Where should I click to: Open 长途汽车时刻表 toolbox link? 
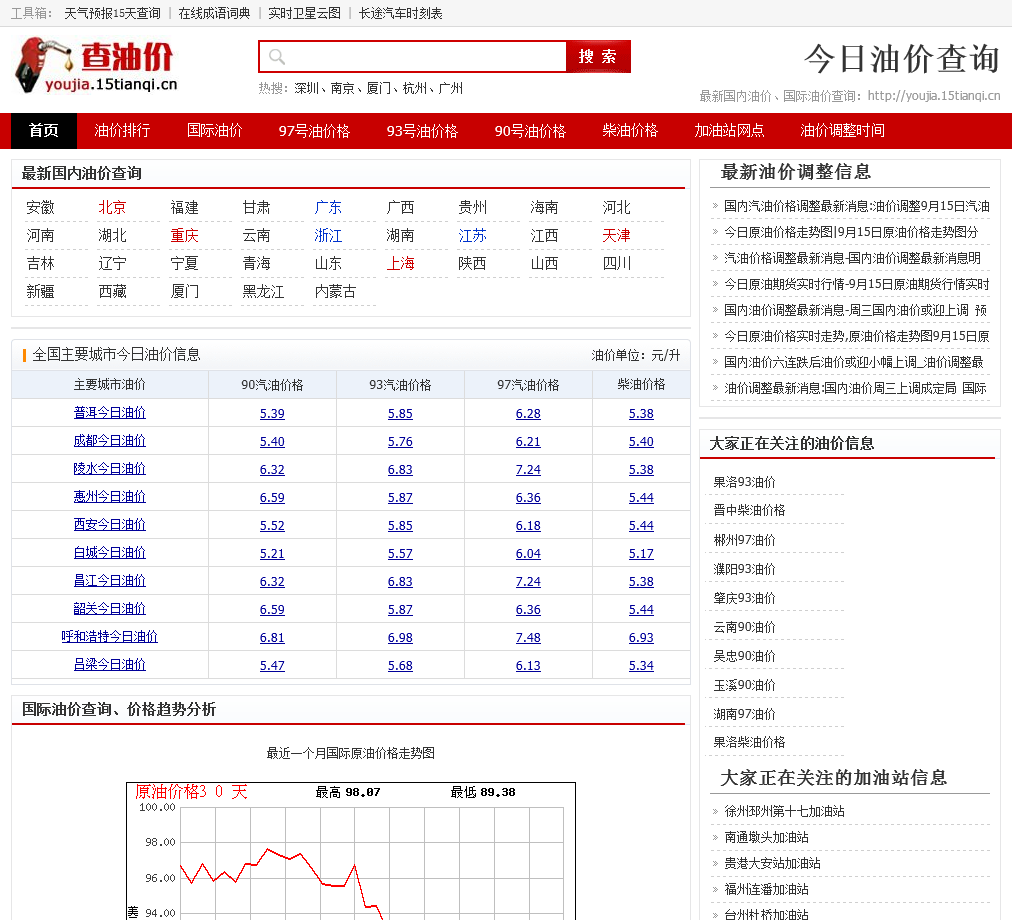pos(401,14)
